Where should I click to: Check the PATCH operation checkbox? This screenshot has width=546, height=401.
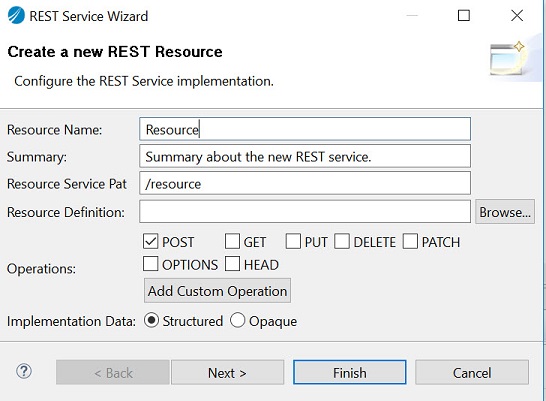tap(410, 241)
